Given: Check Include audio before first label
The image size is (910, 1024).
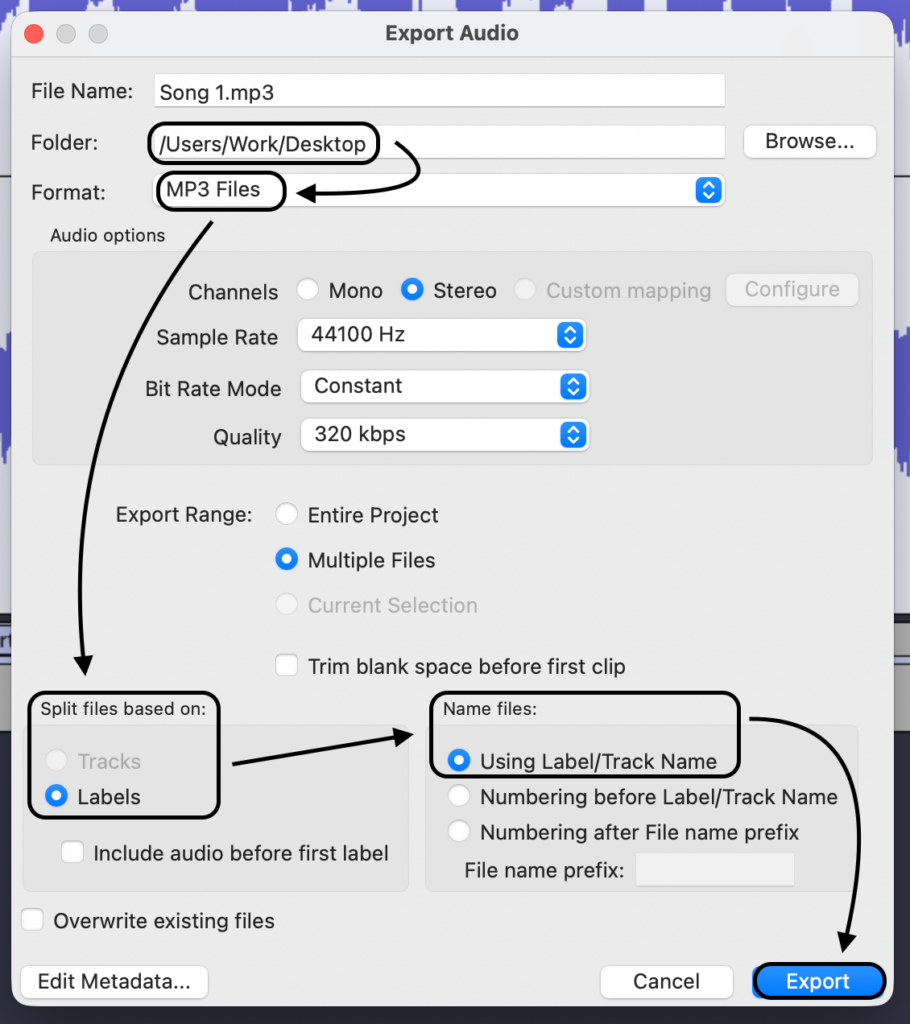Looking at the screenshot, I should click(72, 853).
